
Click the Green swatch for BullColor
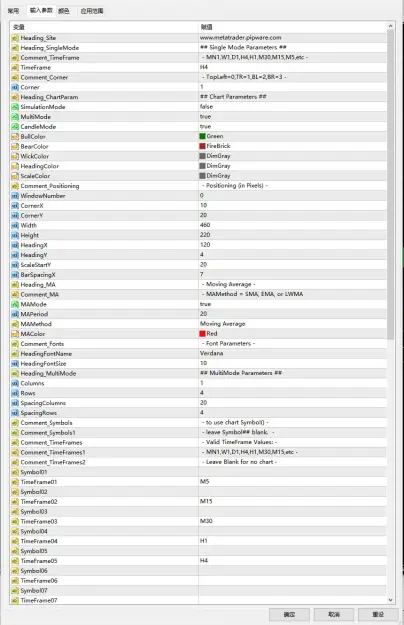pyautogui.click(x=202, y=136)
